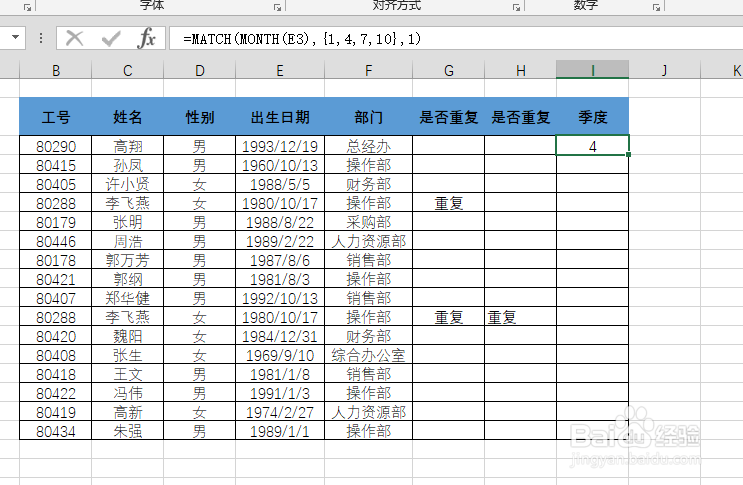Click name cell 郑华健
The width and height of the screenshot is (743, 485).
(127, 298)
